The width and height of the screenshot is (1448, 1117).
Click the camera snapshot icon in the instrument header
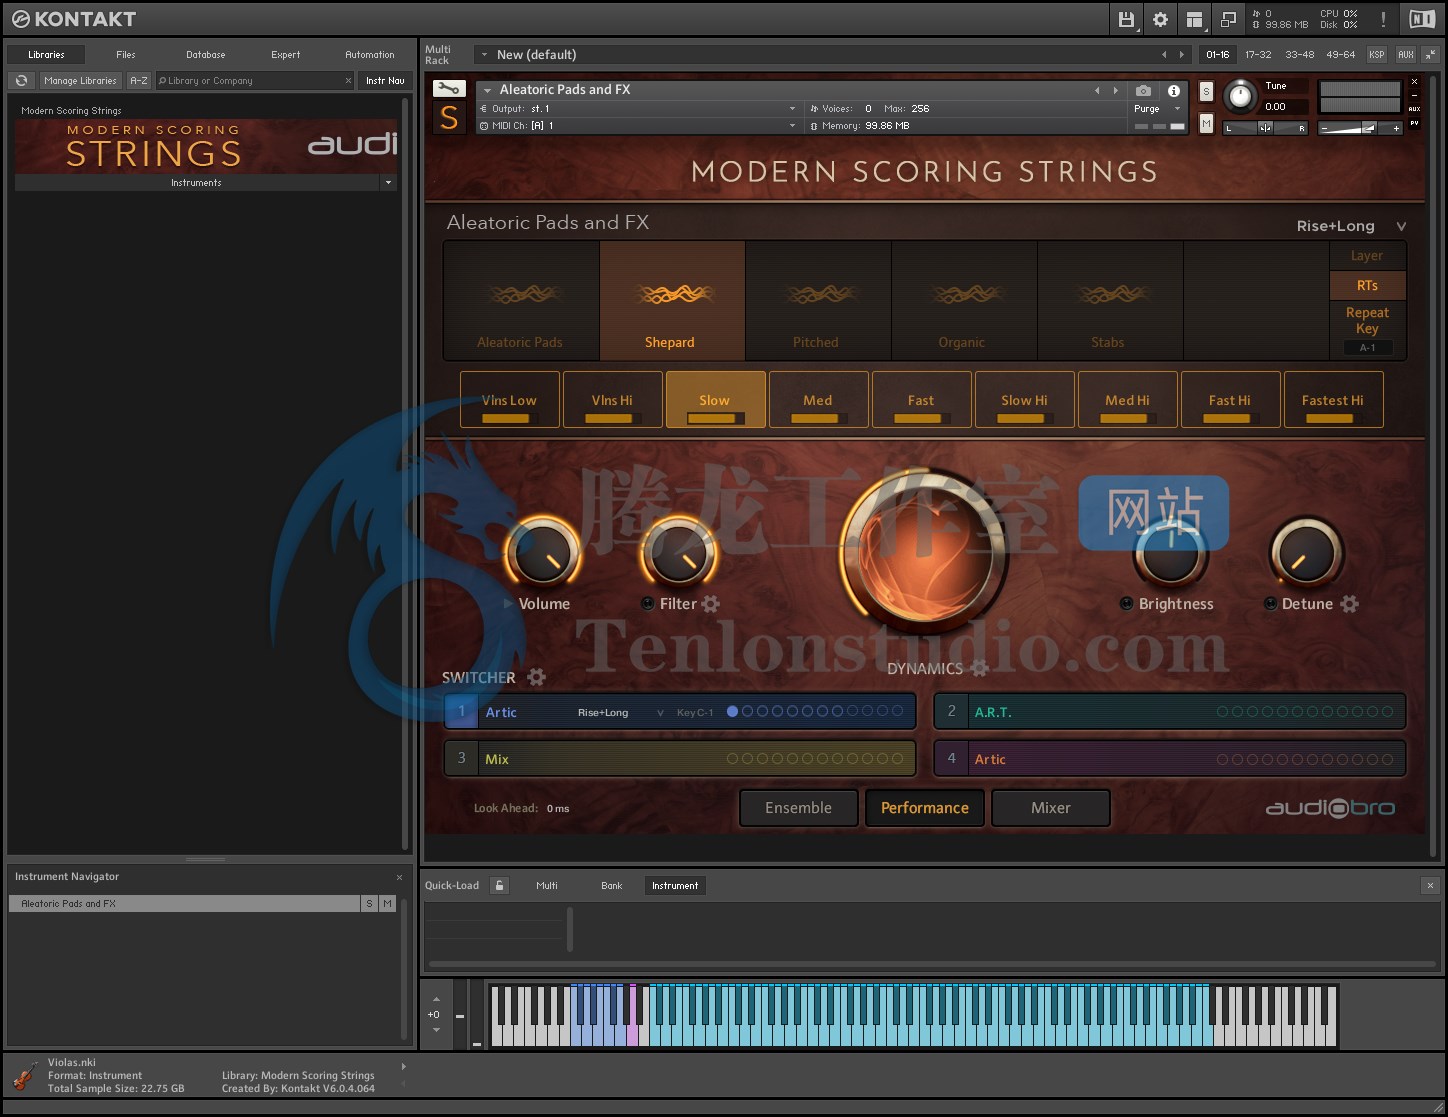point(1143,89)
